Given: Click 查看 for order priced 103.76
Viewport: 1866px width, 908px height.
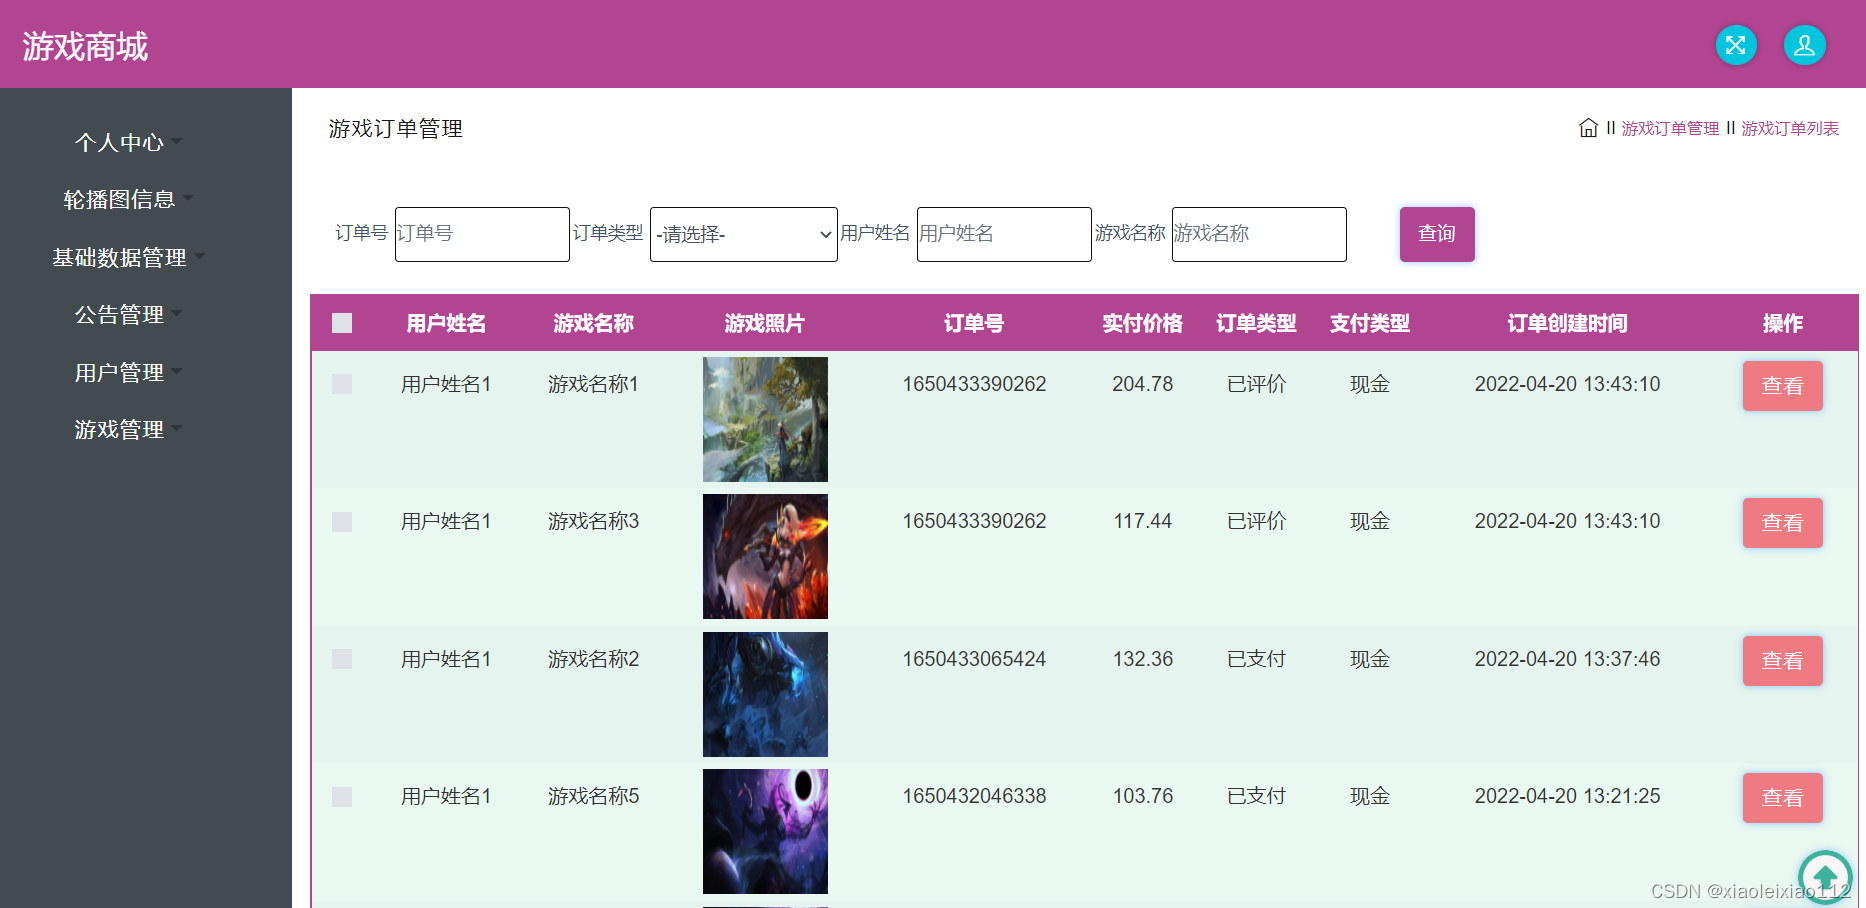Looking at the screenshot, I should tap(1782, 798).
